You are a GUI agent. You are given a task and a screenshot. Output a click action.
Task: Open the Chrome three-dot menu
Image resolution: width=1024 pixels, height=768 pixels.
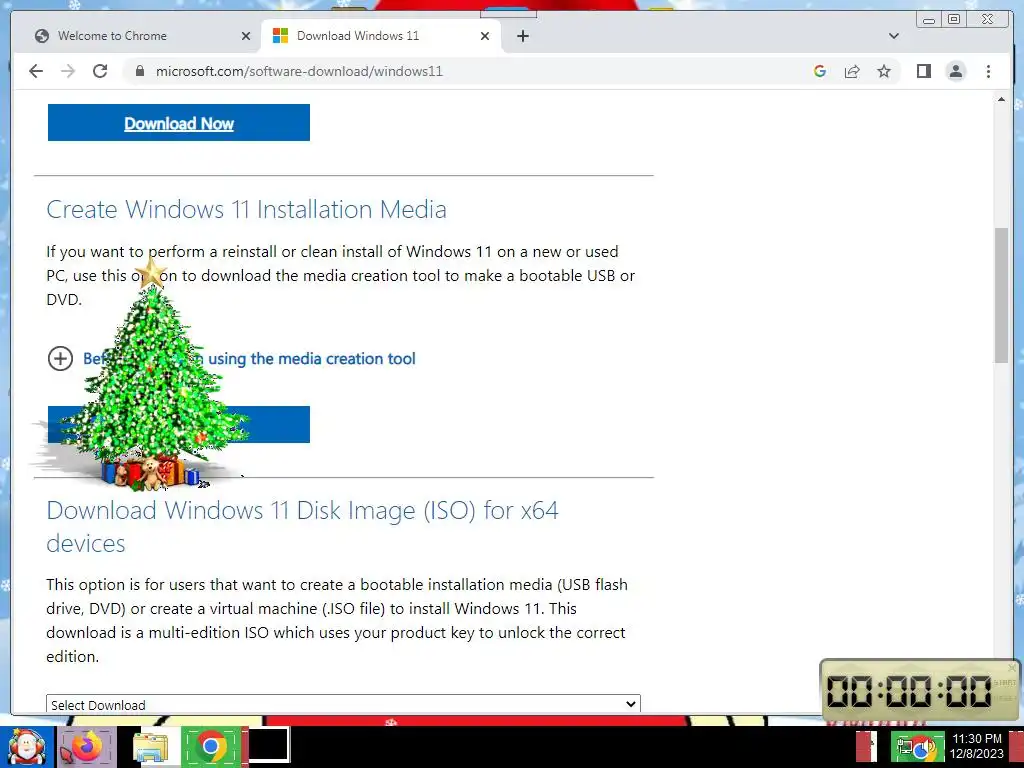(988, 71)
